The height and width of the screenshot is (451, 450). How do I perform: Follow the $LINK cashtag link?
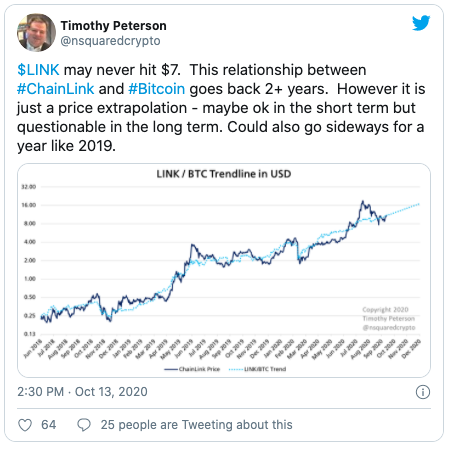38,70
